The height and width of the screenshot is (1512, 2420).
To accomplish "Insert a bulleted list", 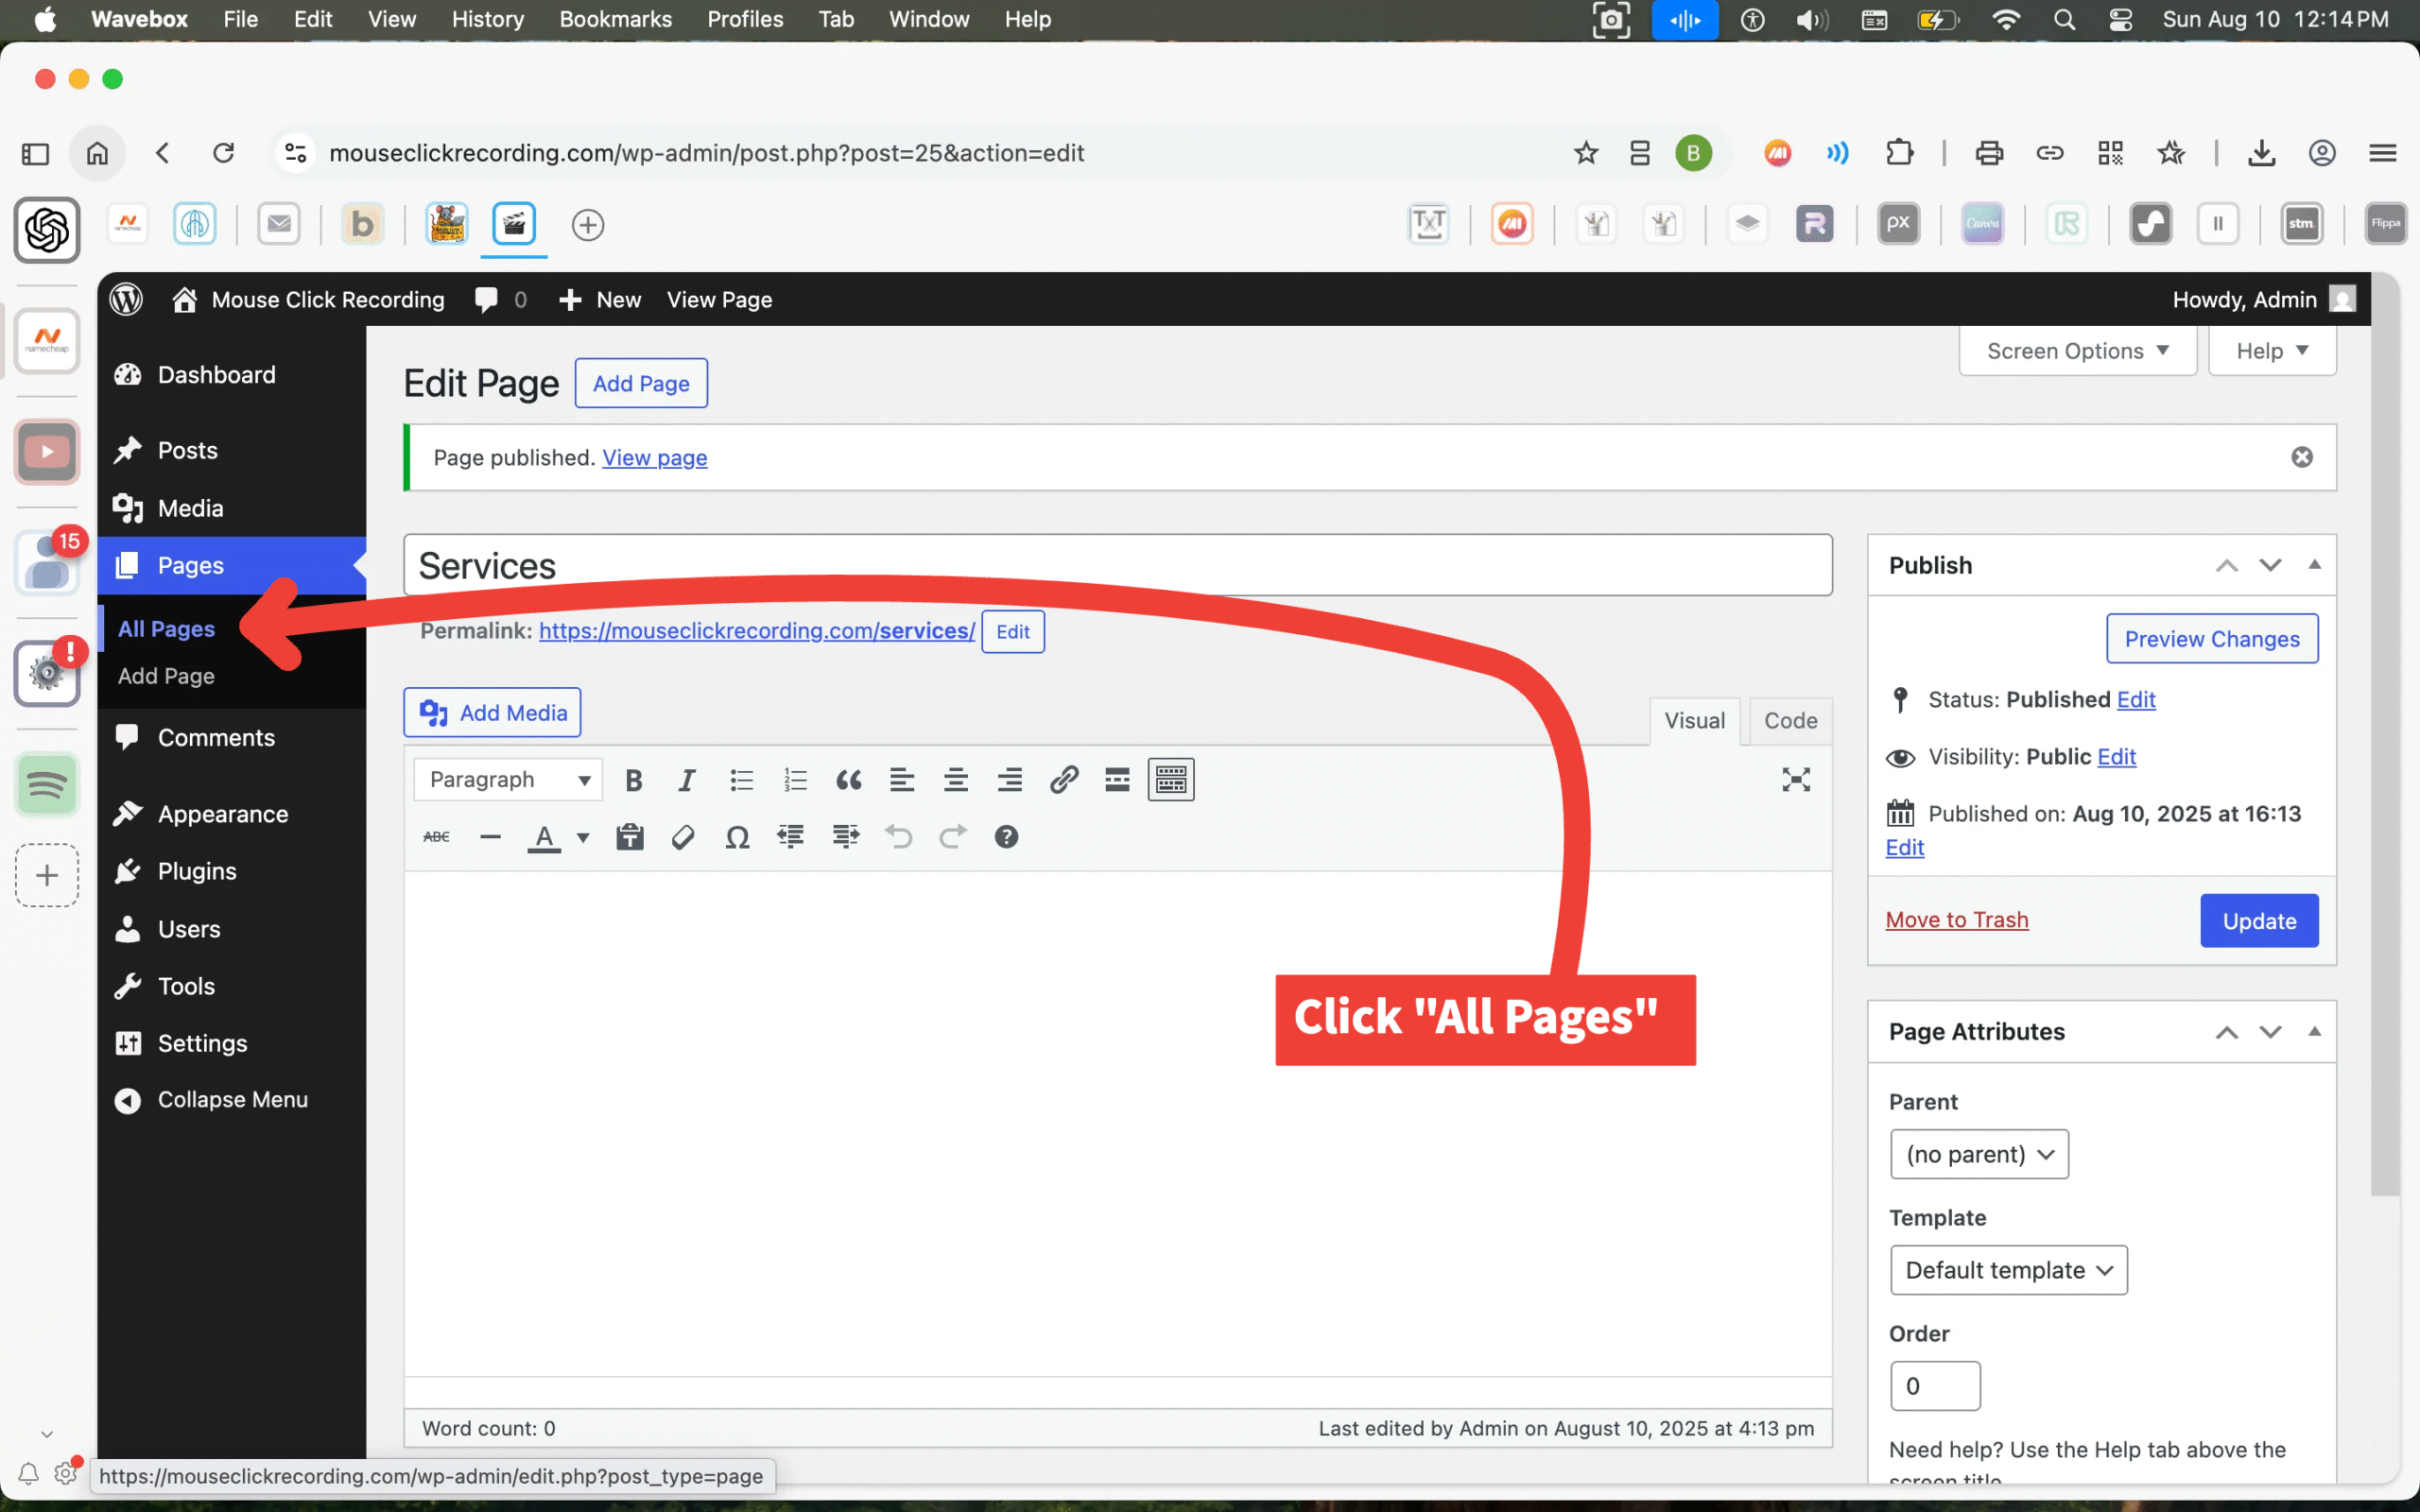I will [x=741, y=780].
